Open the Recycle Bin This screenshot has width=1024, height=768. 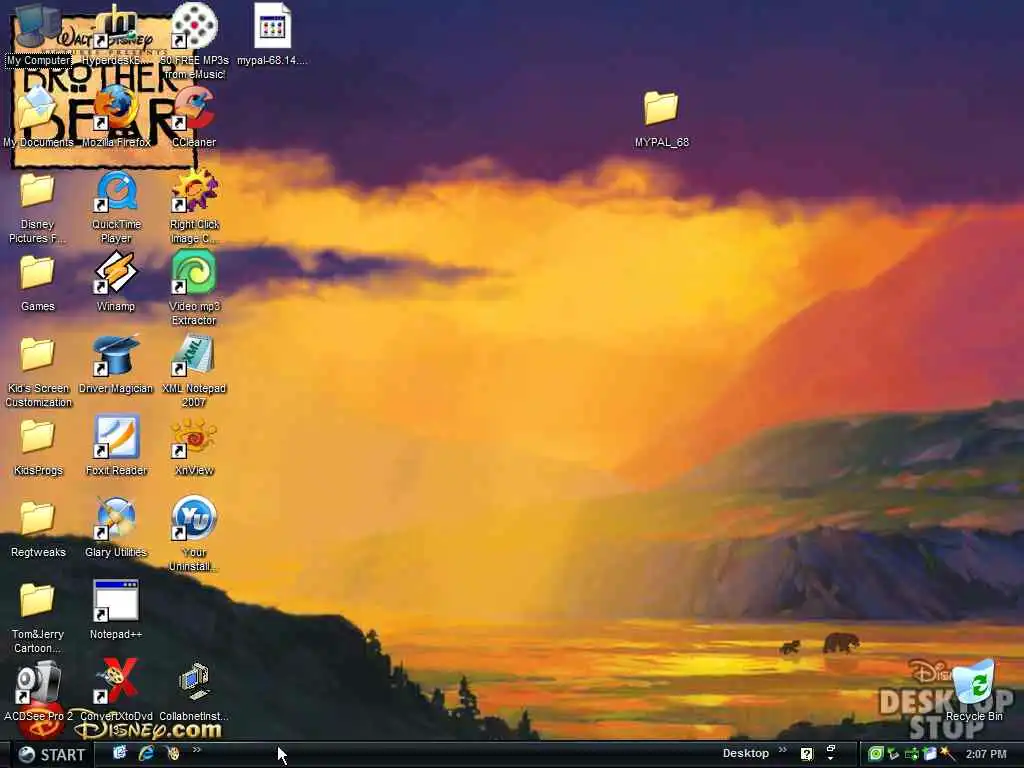click(x=974, y=691)
